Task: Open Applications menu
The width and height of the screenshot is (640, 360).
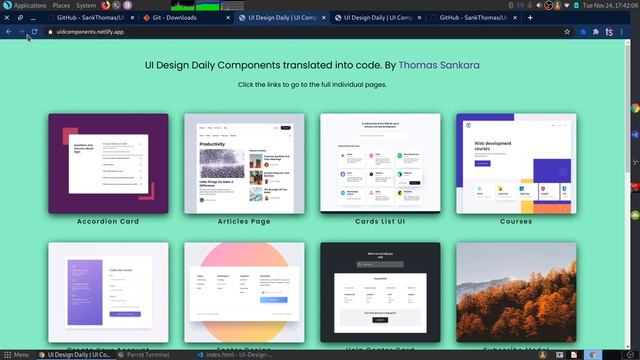Action: coord(30,5)
